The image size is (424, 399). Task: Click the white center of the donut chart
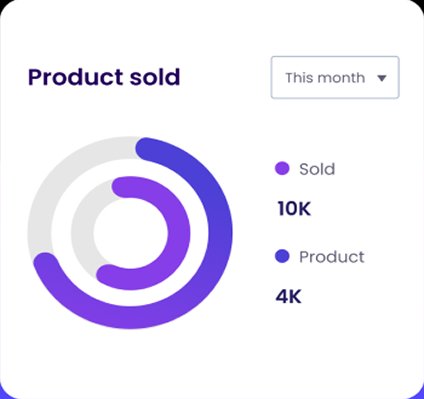130,233
